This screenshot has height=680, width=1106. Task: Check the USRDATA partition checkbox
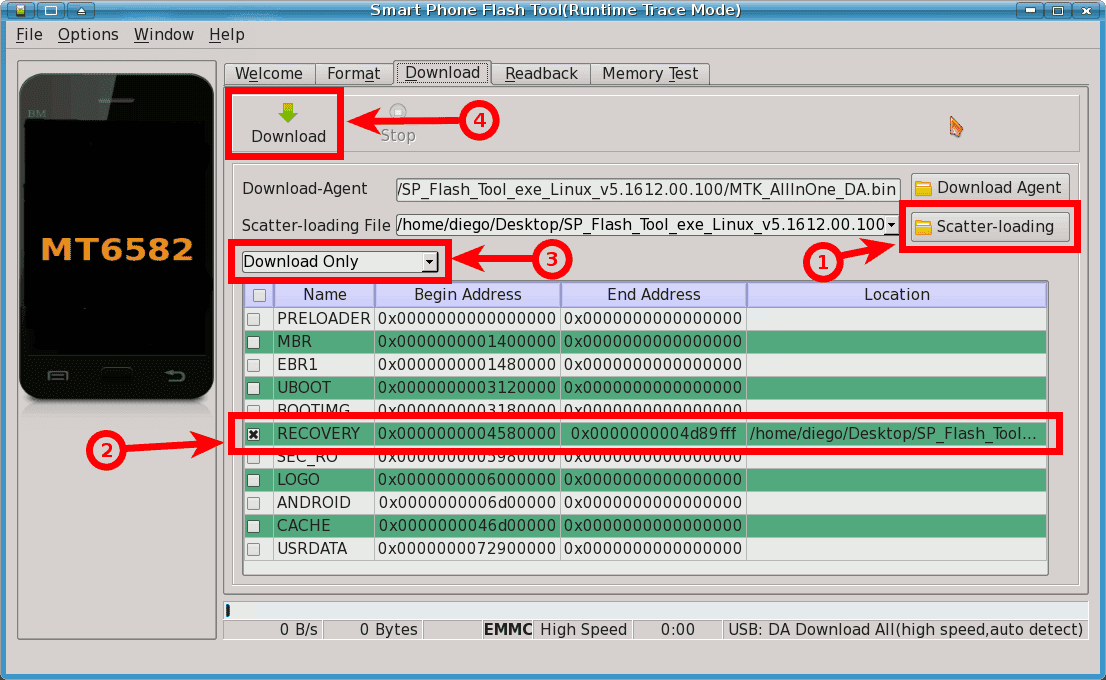(254, 549)
